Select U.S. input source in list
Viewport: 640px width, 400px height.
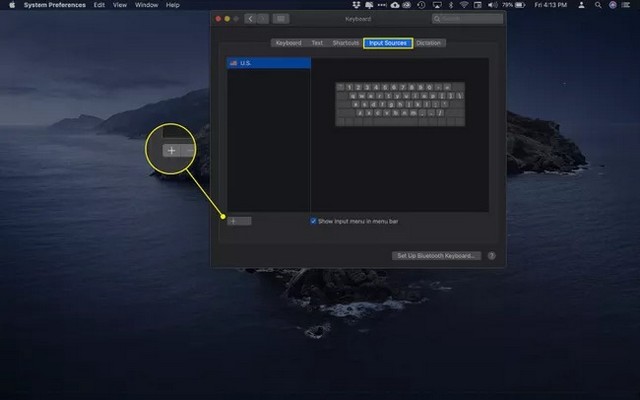click(x=269, y=63)
